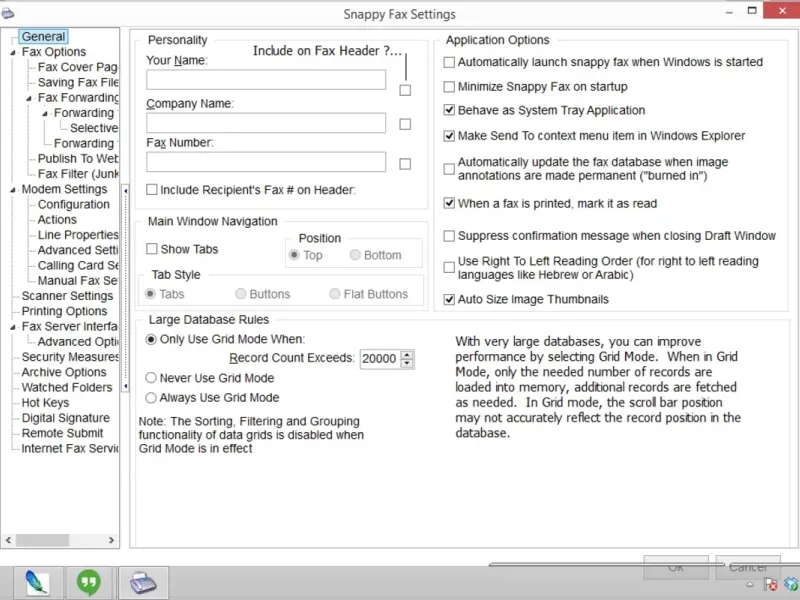The width and height of the screenshot is (800, 600).
Task: Open Line Properties settings
Action: click(x=78, y=235)
